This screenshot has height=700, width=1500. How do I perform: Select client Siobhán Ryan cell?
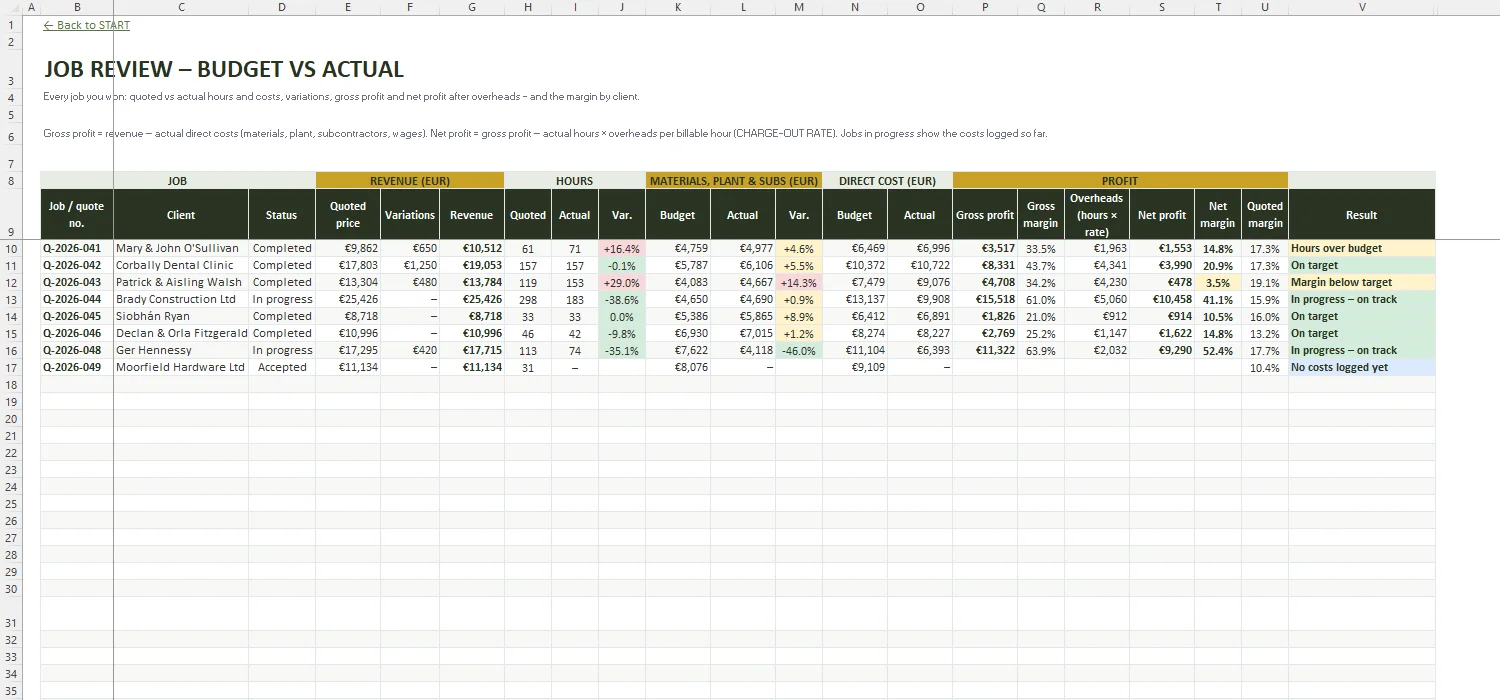(x=181, y=316)
